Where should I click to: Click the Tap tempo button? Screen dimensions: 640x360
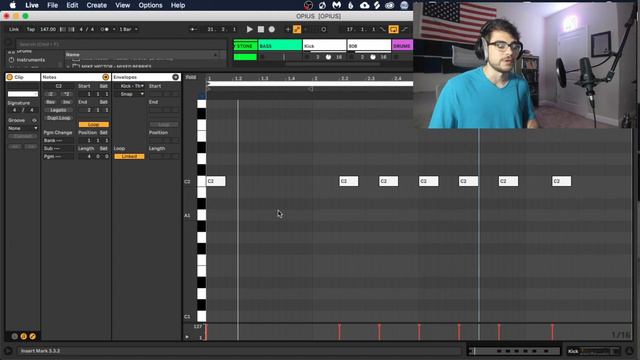pyautogui.click(x=31, y=29)
